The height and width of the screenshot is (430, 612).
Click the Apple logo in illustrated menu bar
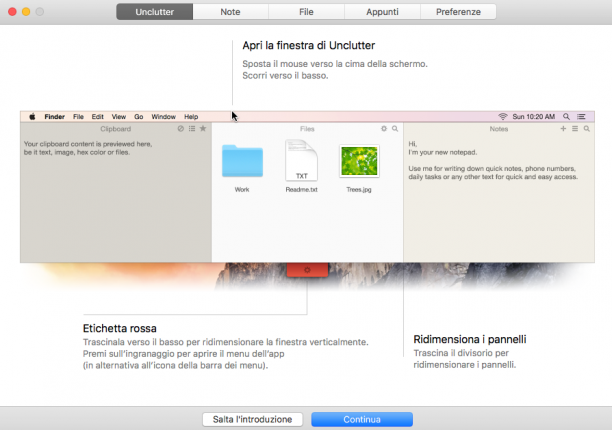tap(32, 117)
